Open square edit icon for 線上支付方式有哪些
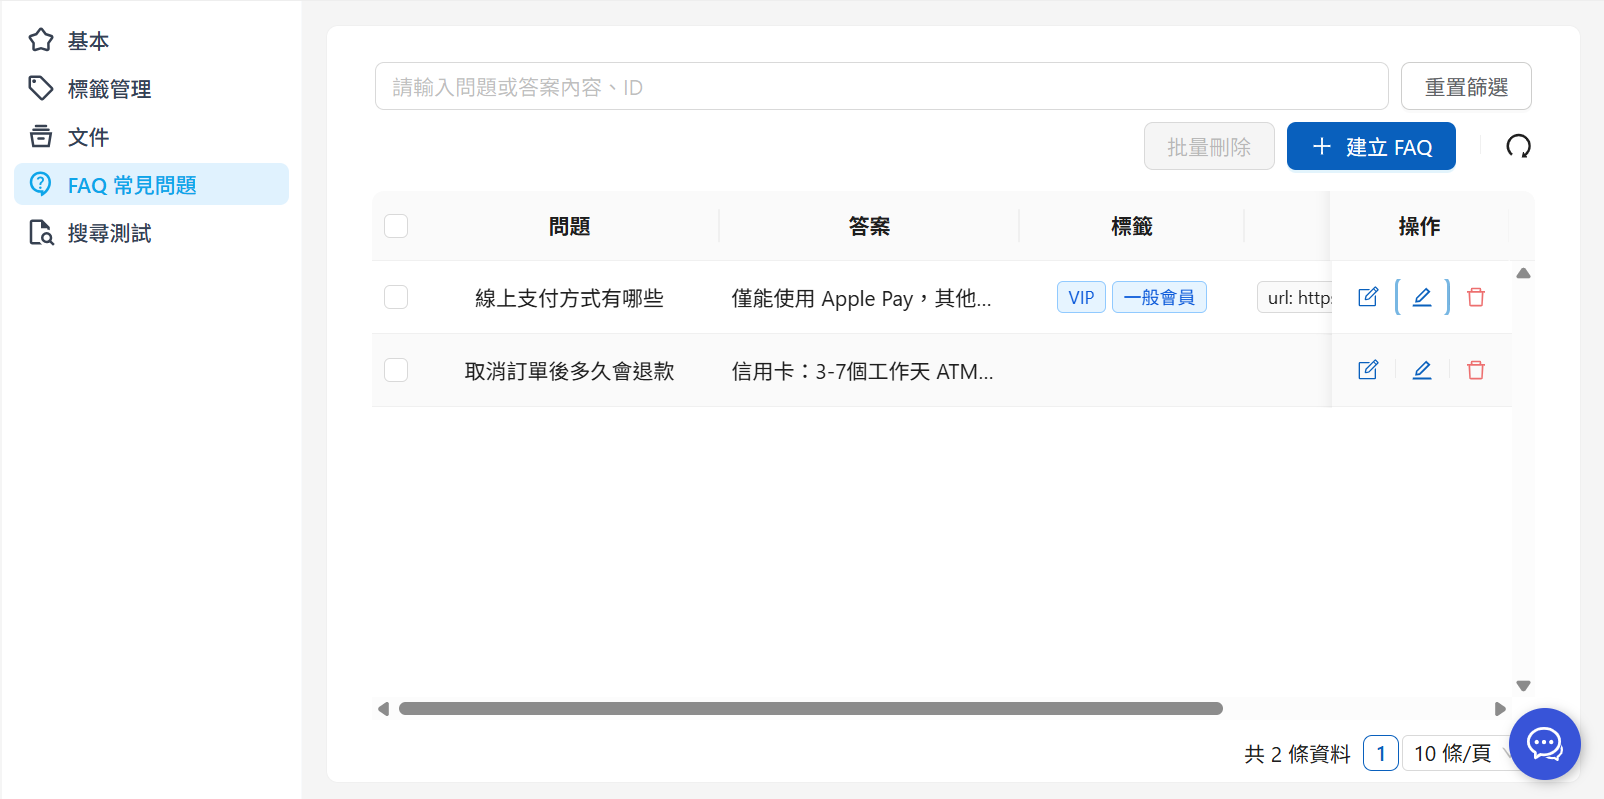The width and height of the screenshot is (1604, 799). [x=1368, y=297]
